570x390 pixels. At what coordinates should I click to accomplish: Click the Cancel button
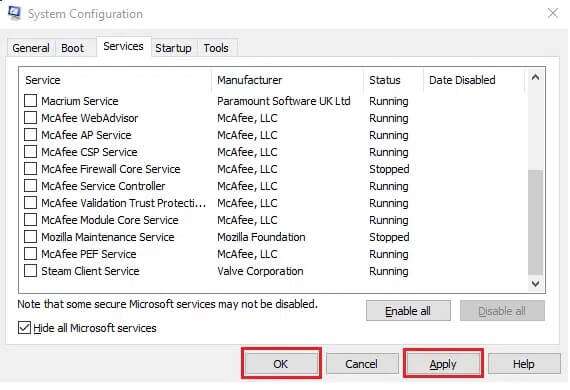[x=361, y=364]
